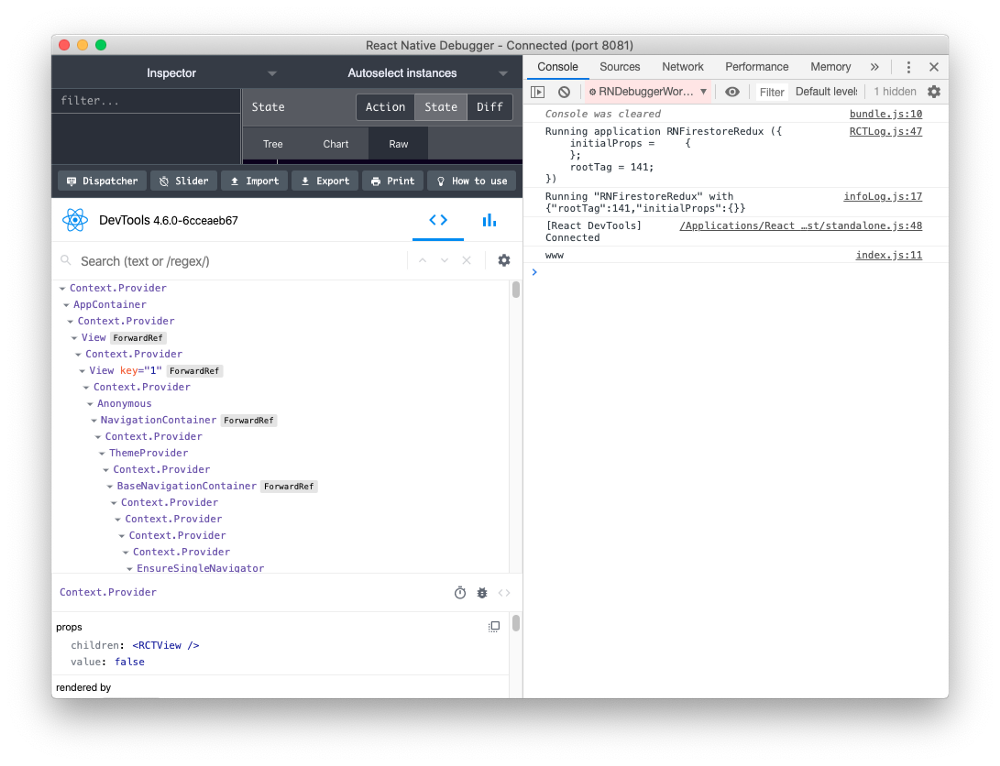Enable the Chart view mode

point(335,144)
